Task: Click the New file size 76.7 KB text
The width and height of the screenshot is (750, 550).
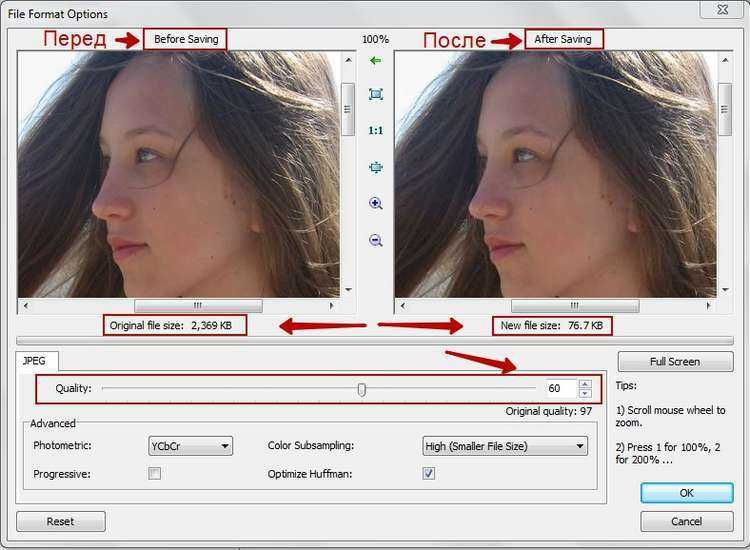Action: click(x=551, y=326)
